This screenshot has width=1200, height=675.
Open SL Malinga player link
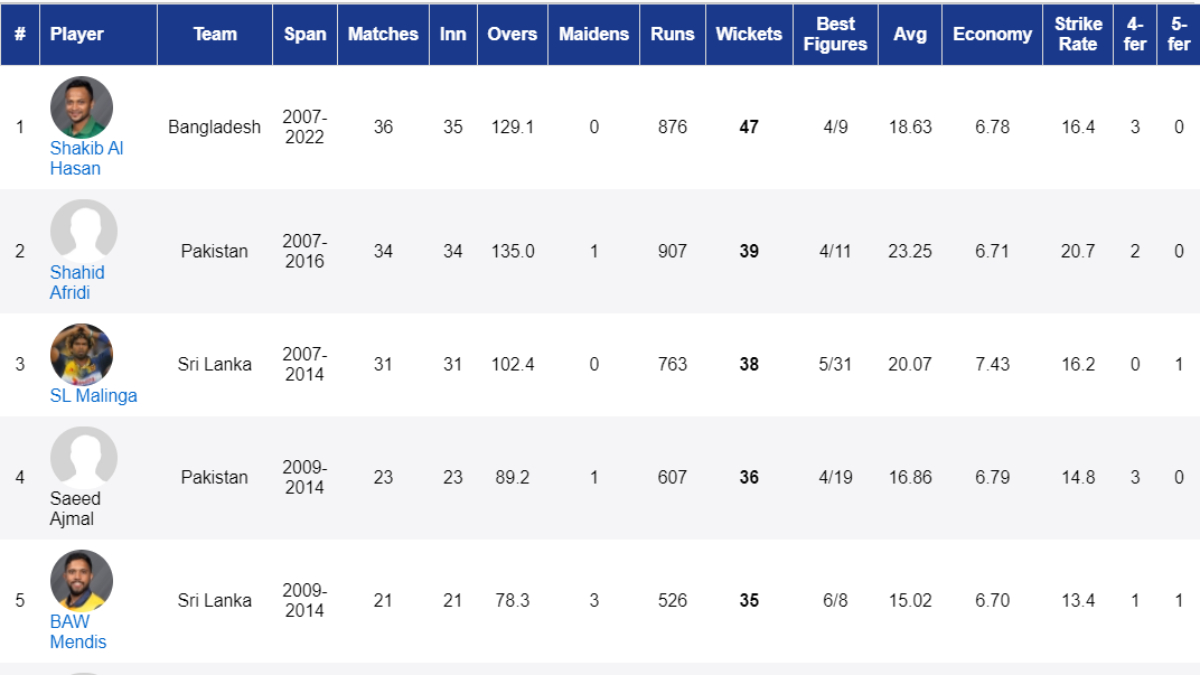(x=93, y=395)
